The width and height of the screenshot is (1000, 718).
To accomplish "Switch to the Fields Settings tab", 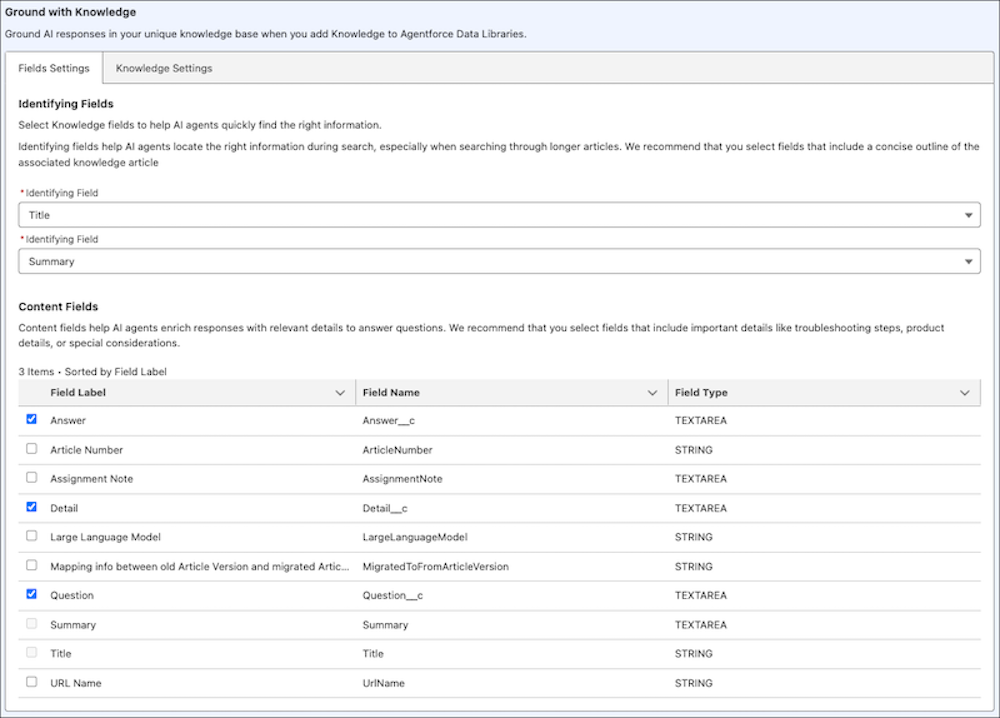I will 54,69.
